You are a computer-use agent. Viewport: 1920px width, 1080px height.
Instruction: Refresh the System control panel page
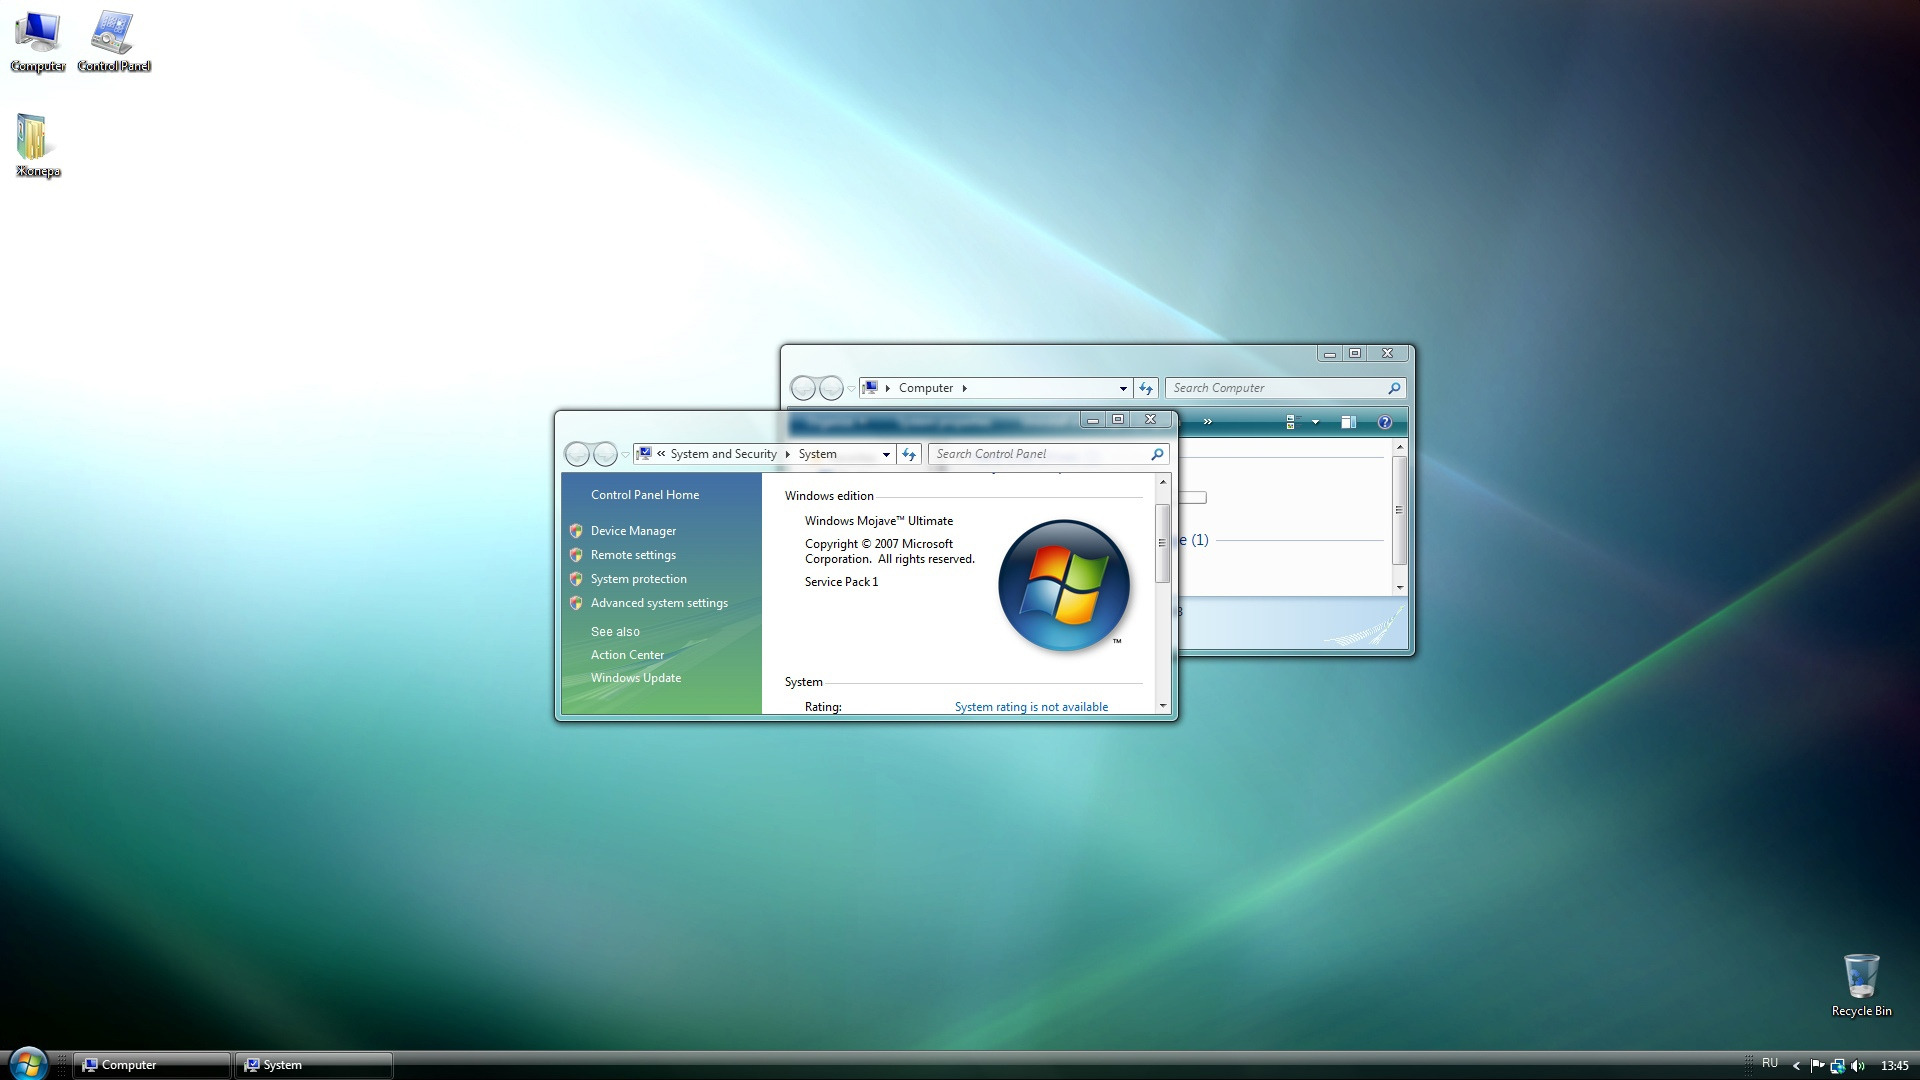click(x=909, y=454)
